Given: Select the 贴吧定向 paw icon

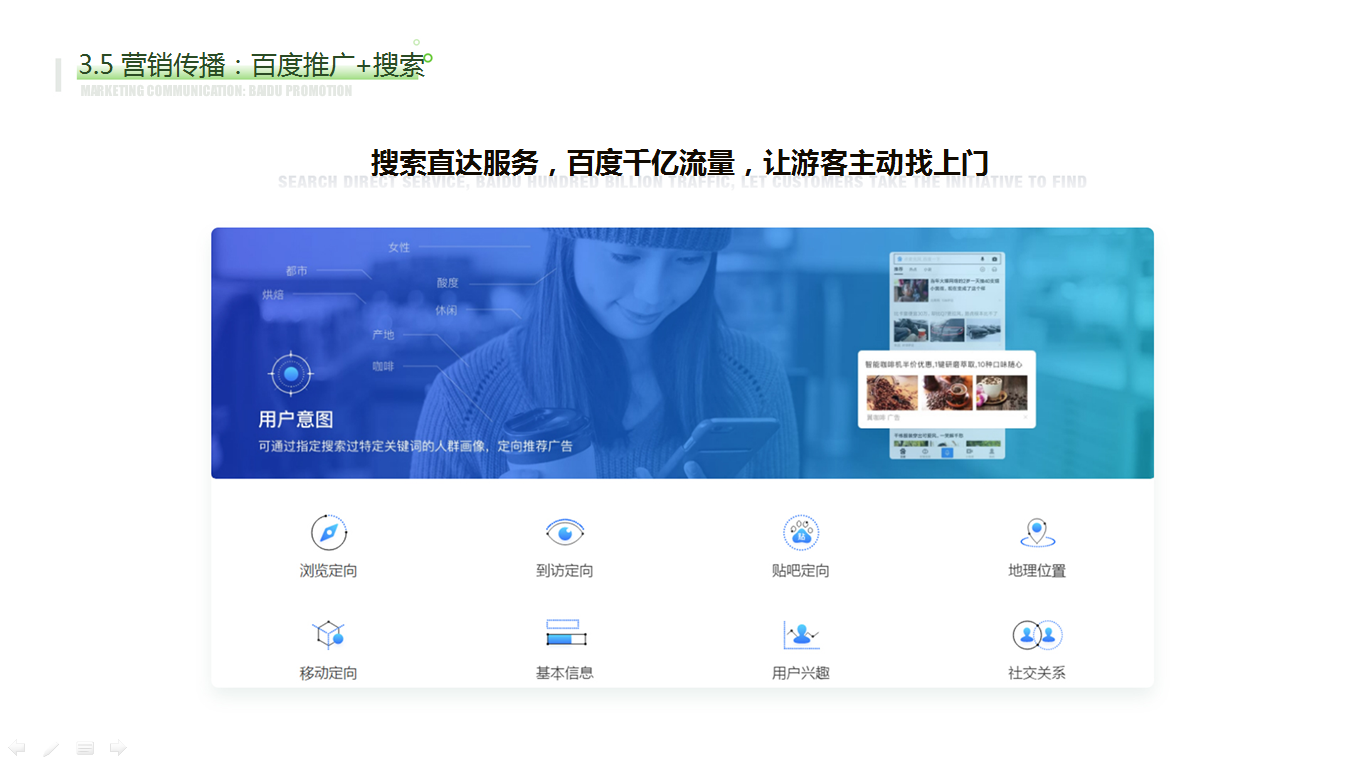Looking at the screenshot, I should tap(800, 533).
